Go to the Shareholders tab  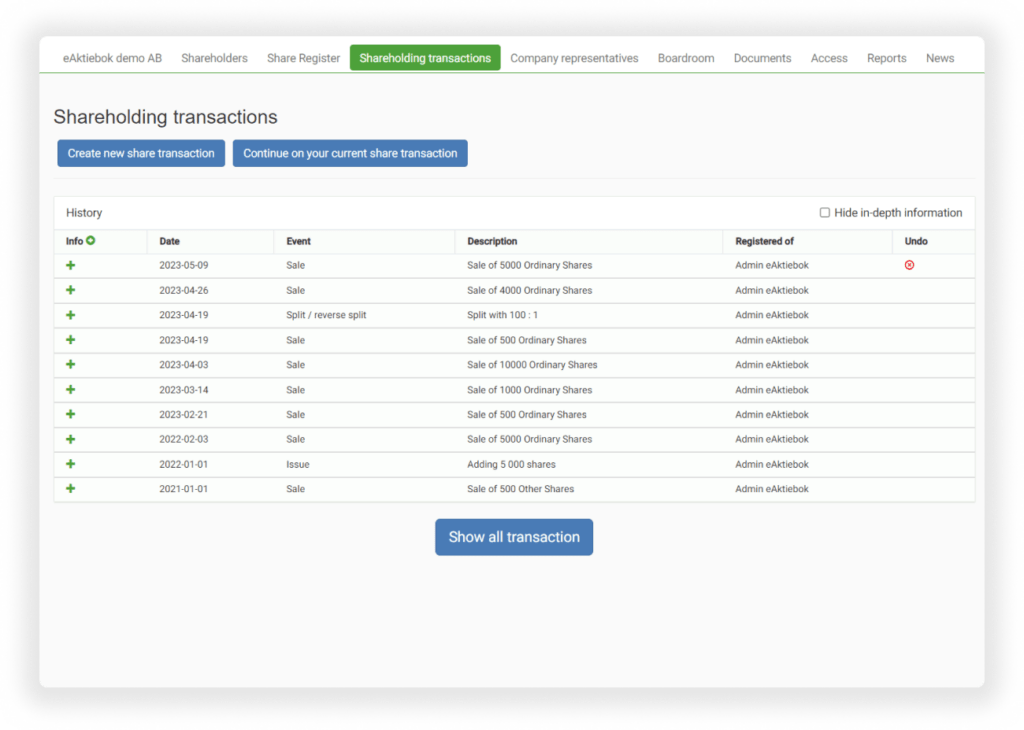(x=214, y=58)
